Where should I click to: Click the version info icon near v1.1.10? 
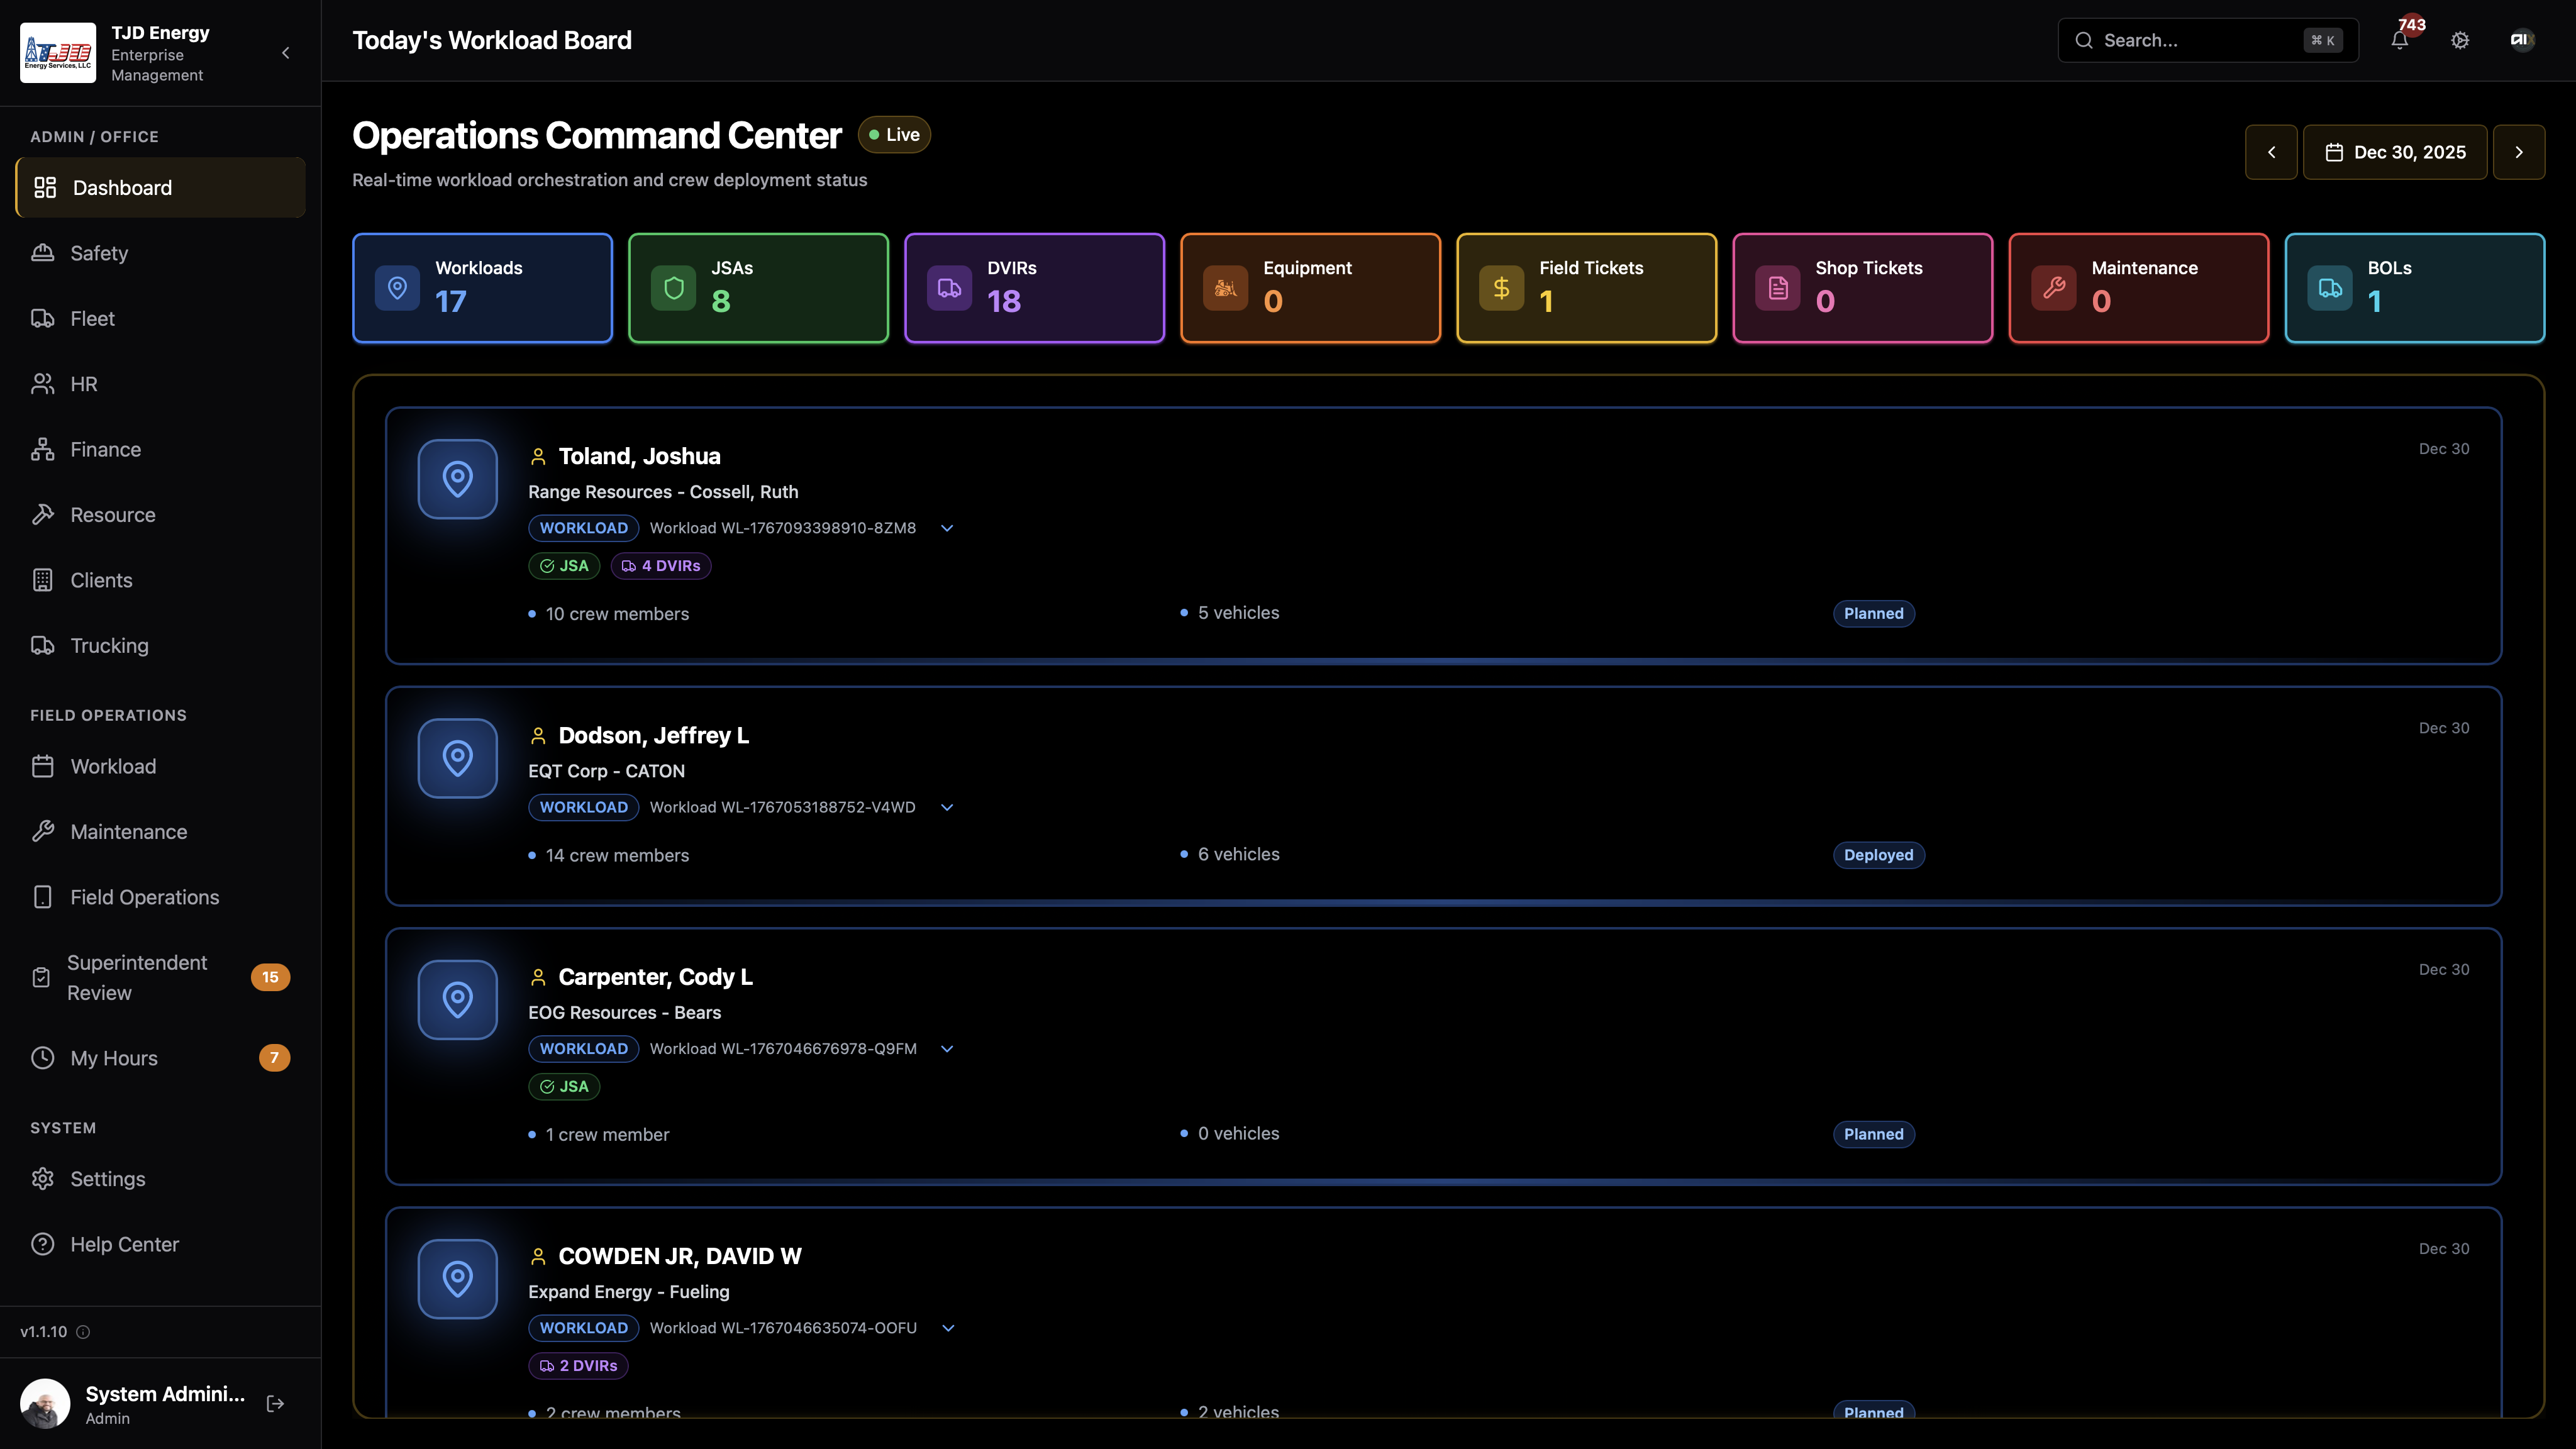tap(84, 1332)
